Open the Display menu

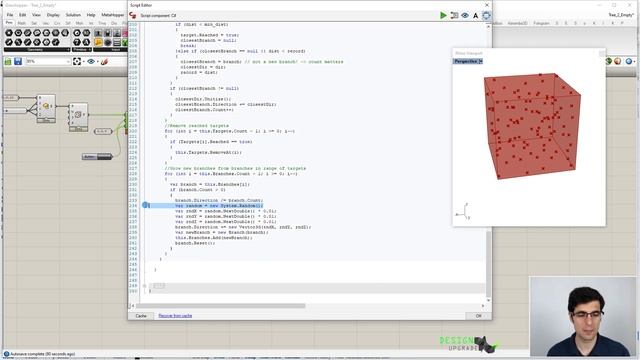click(53, 15)
